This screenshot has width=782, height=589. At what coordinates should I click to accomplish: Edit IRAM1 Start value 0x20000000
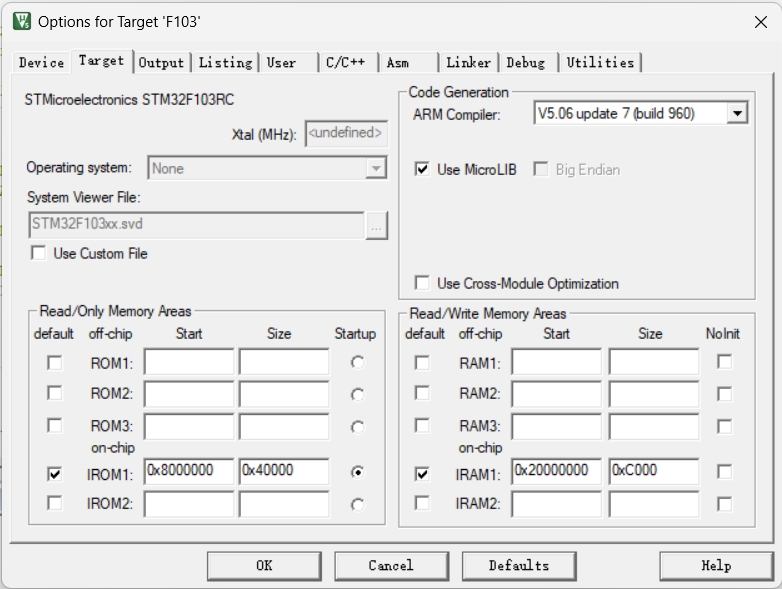[556, 471]
